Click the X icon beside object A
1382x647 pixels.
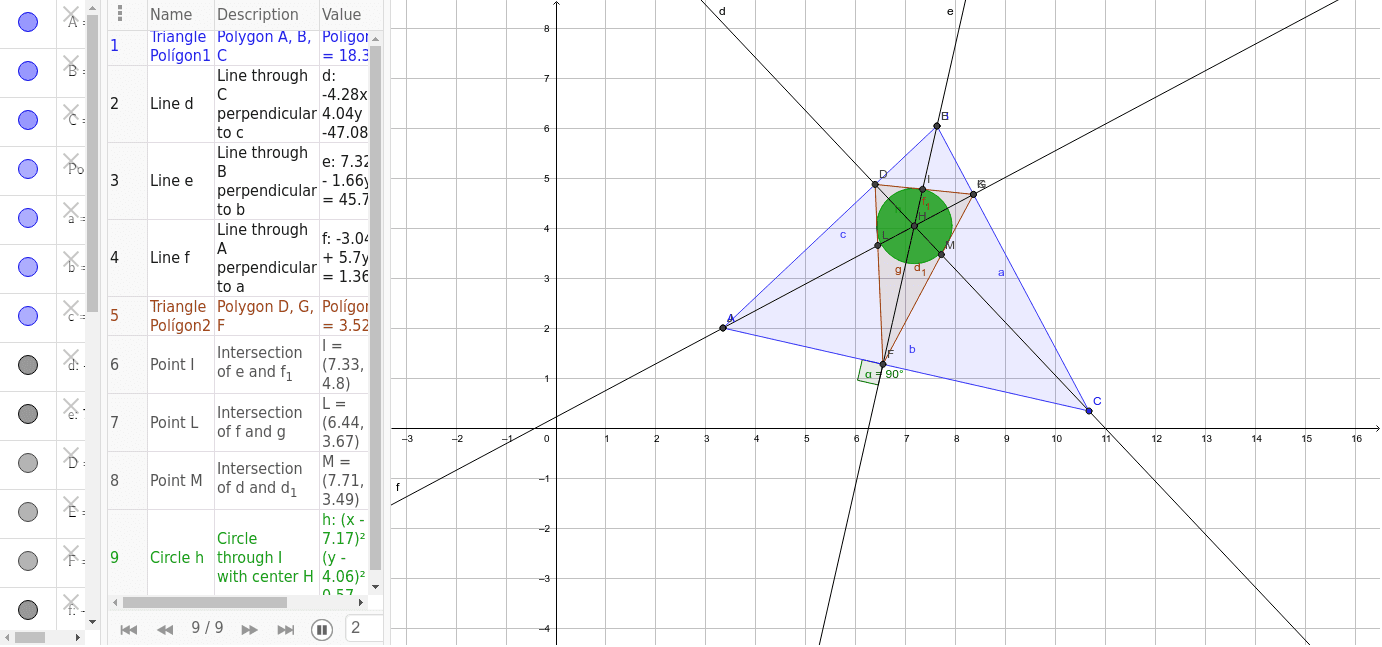[x=71, y=15]
